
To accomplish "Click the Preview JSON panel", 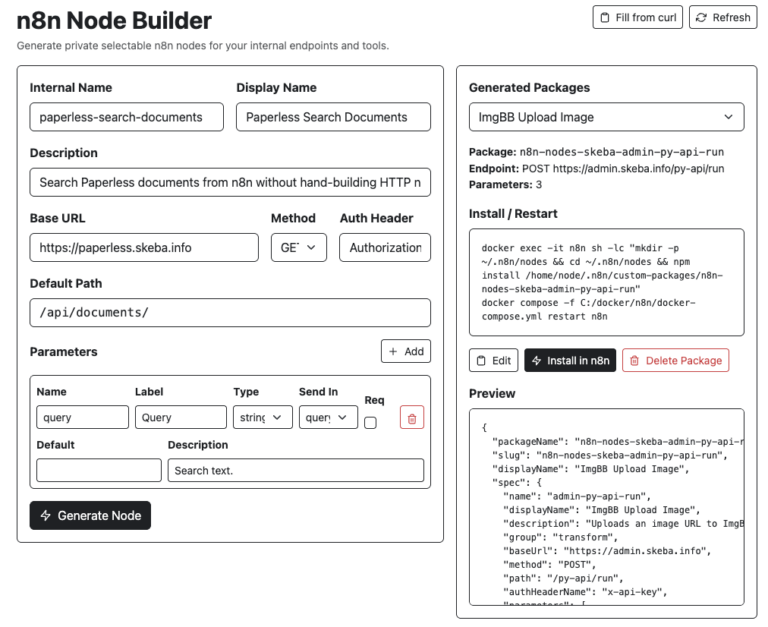I will click(x=606, y=507).
